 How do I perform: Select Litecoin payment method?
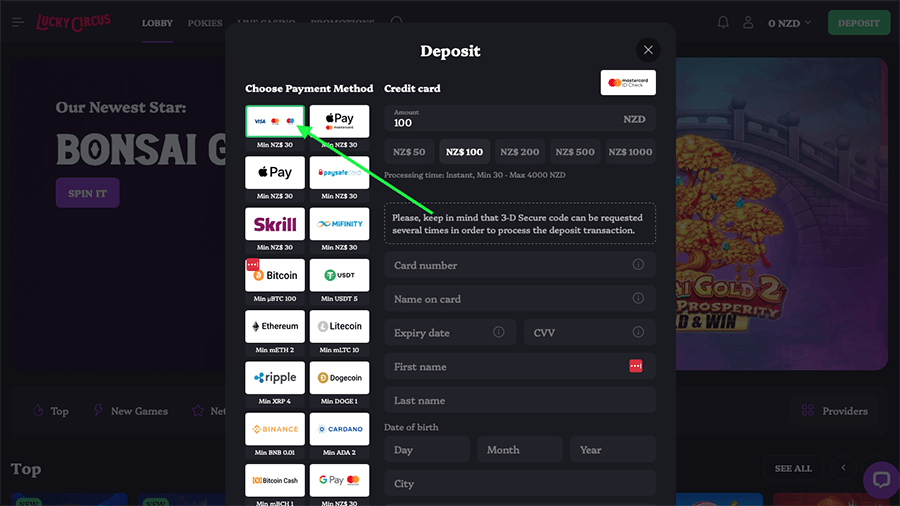[339, 326]
